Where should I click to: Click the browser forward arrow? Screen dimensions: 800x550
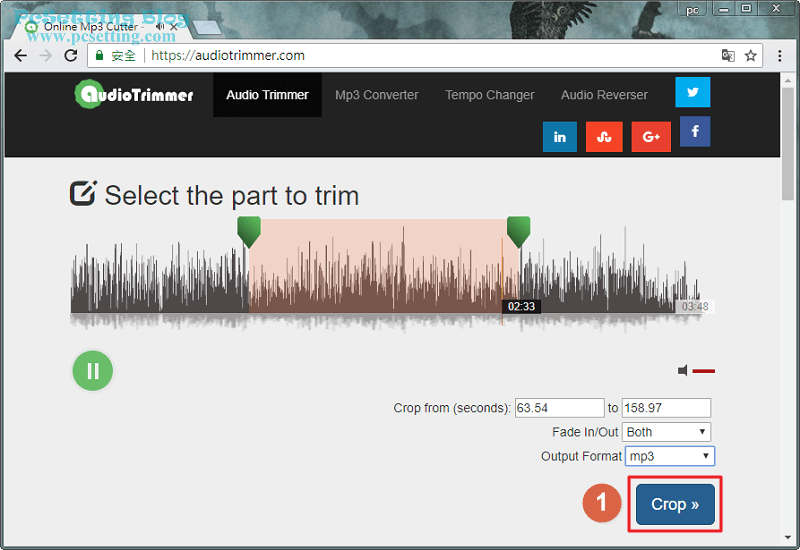point(45,55)
